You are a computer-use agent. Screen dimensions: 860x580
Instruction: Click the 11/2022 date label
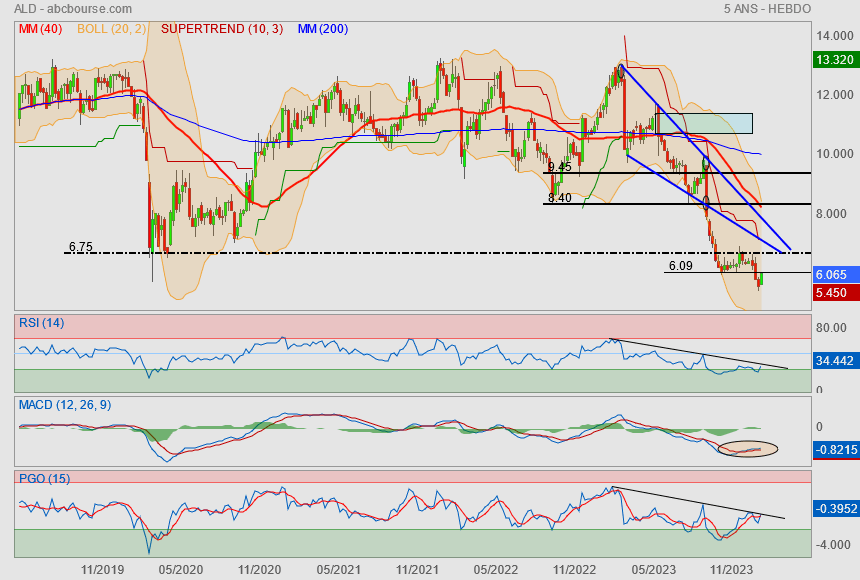(574, 570)
